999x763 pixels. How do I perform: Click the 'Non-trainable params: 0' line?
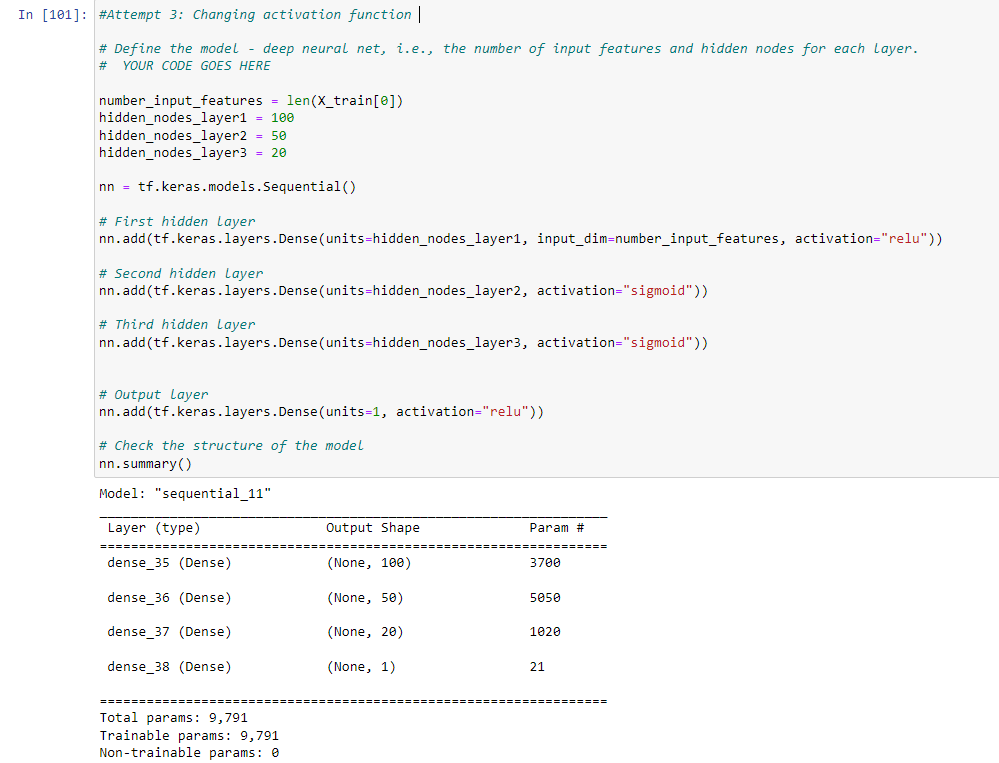click(x=189, y=753)
